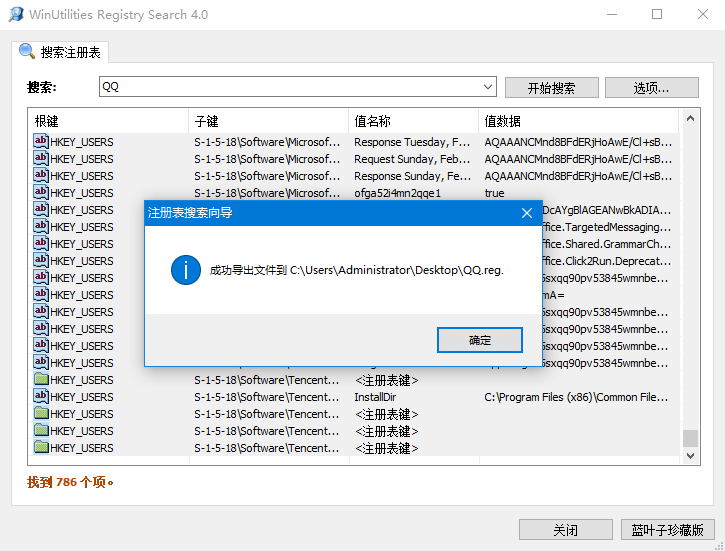Click the export path message text in the dialog

point(356,270)
